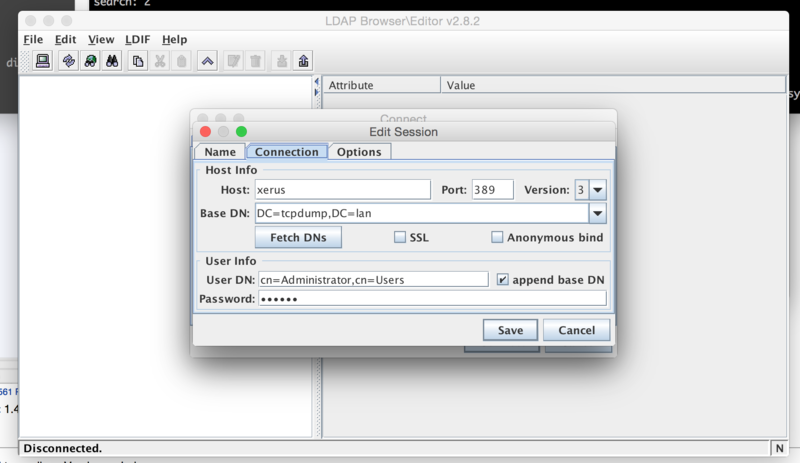Viewport: 800px width, 463px height.
Task: Open the LDIF menu
Action: 138,39
